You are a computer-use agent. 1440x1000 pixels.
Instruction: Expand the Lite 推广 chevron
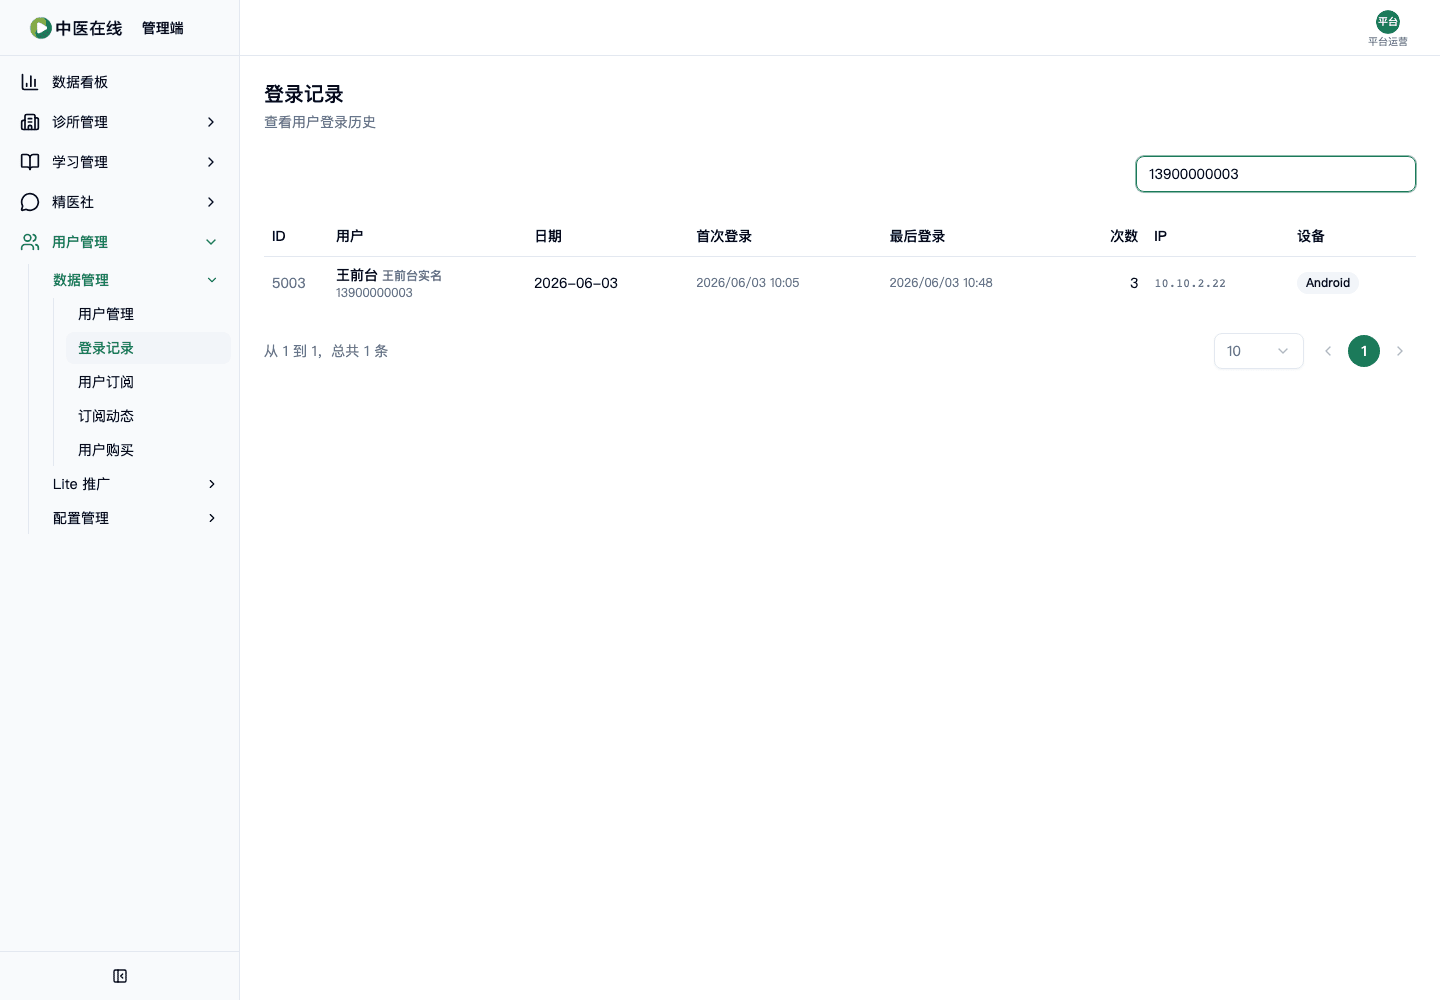point(212,484)
